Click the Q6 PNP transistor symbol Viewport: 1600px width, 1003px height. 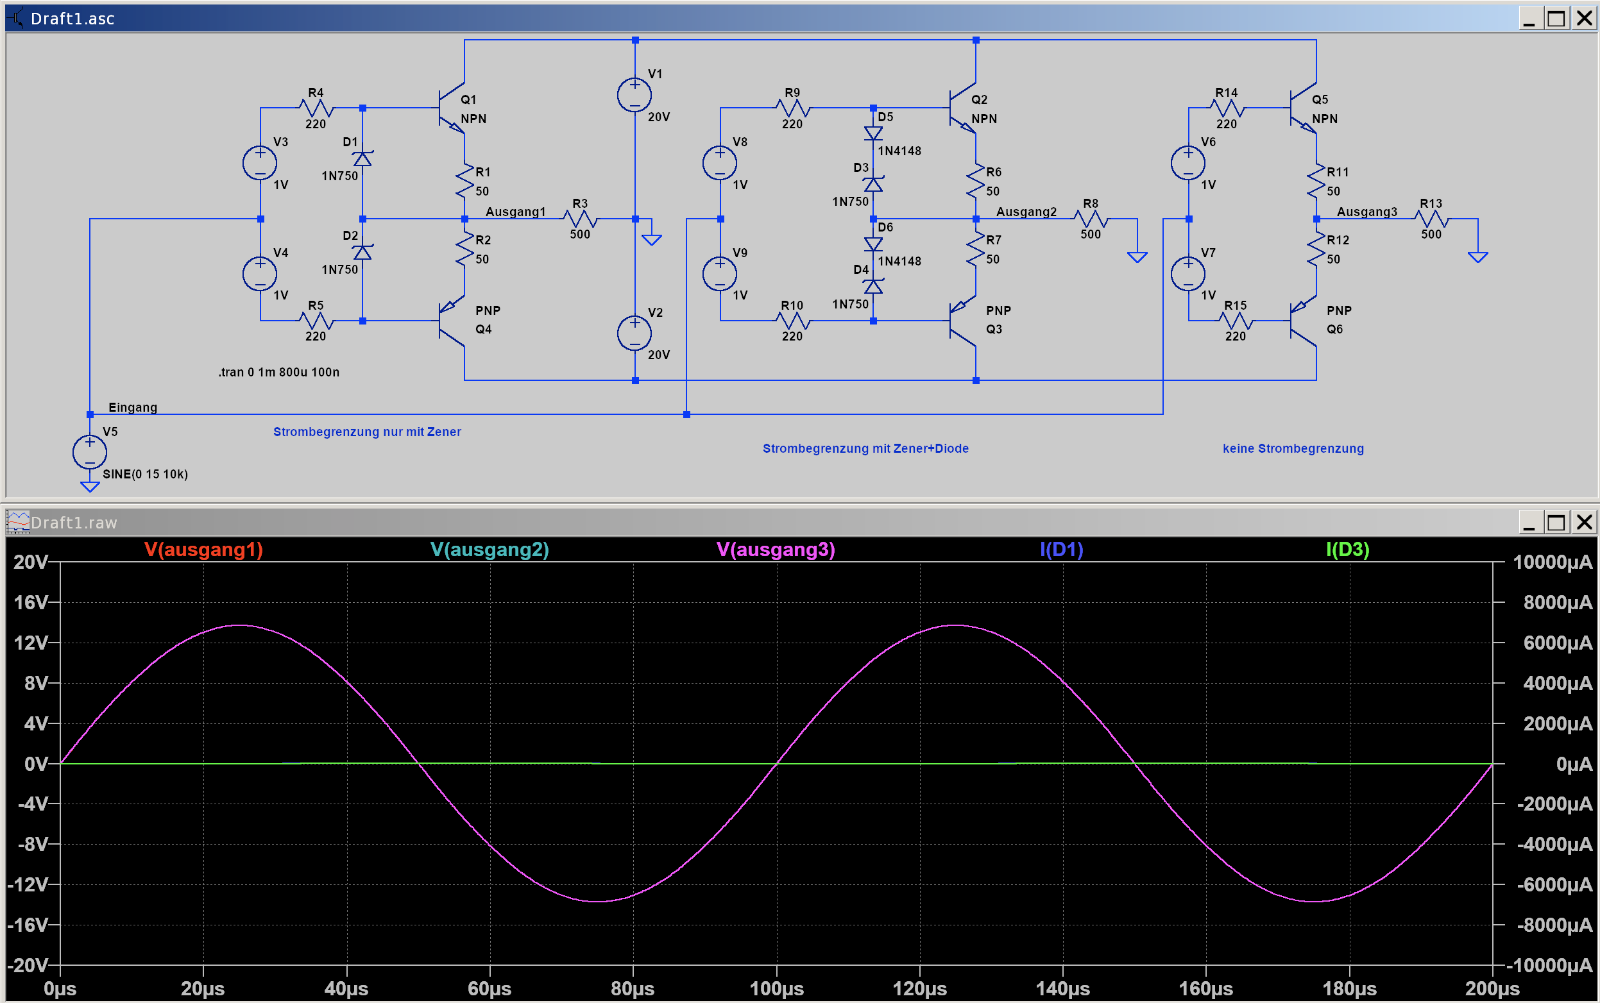(1303, 320)
